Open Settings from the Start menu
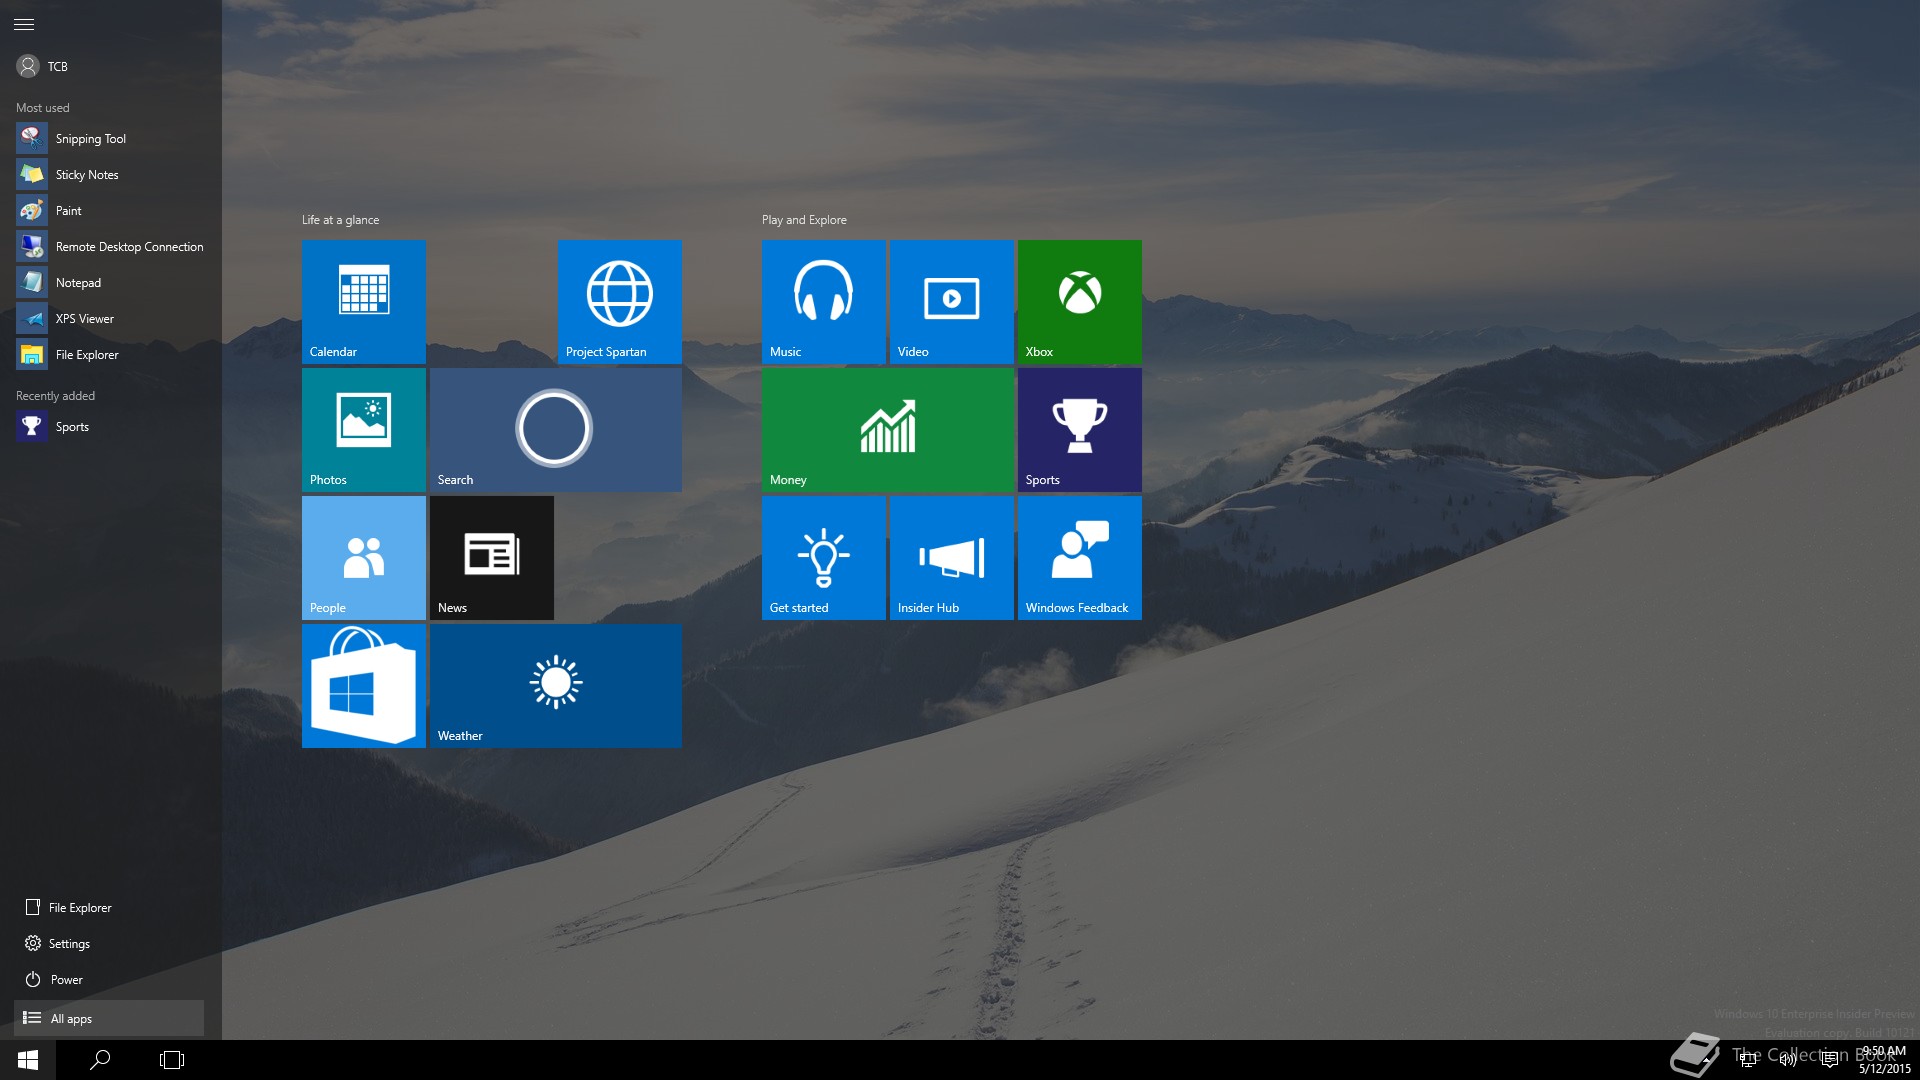Viewport: 1920px width, 1080px height. coord(110,944)
